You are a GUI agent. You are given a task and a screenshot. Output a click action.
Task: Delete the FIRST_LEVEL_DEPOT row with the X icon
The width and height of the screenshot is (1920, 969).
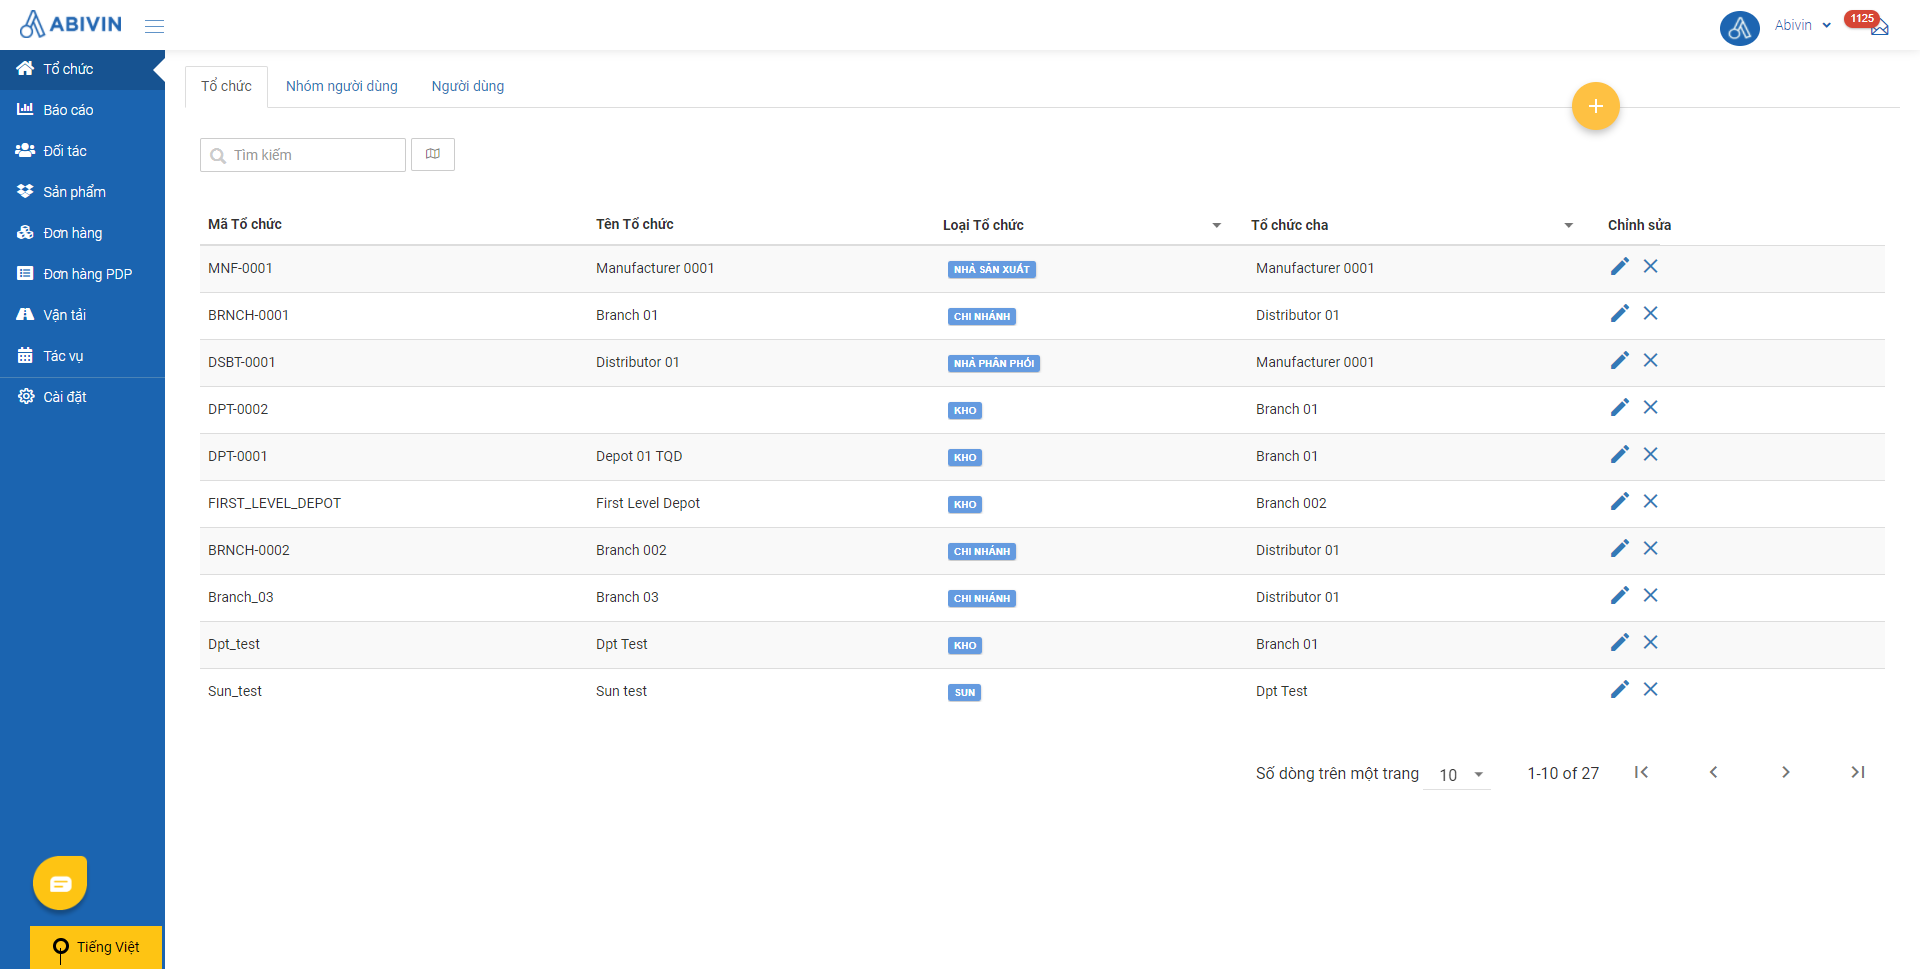click(x=1651, y=501)
